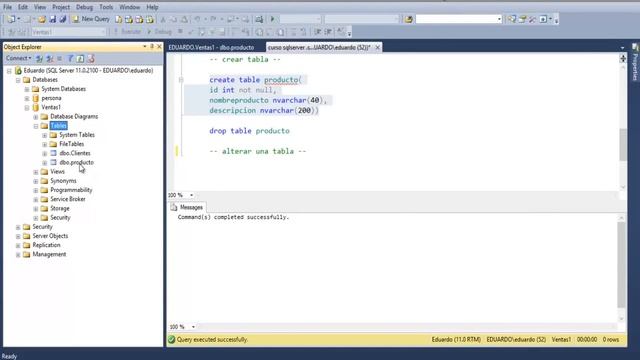Image resolution: width=640 pixels, height=360 pixels.
Task: Select the Views folder in tree
Action: coord(57,171)
